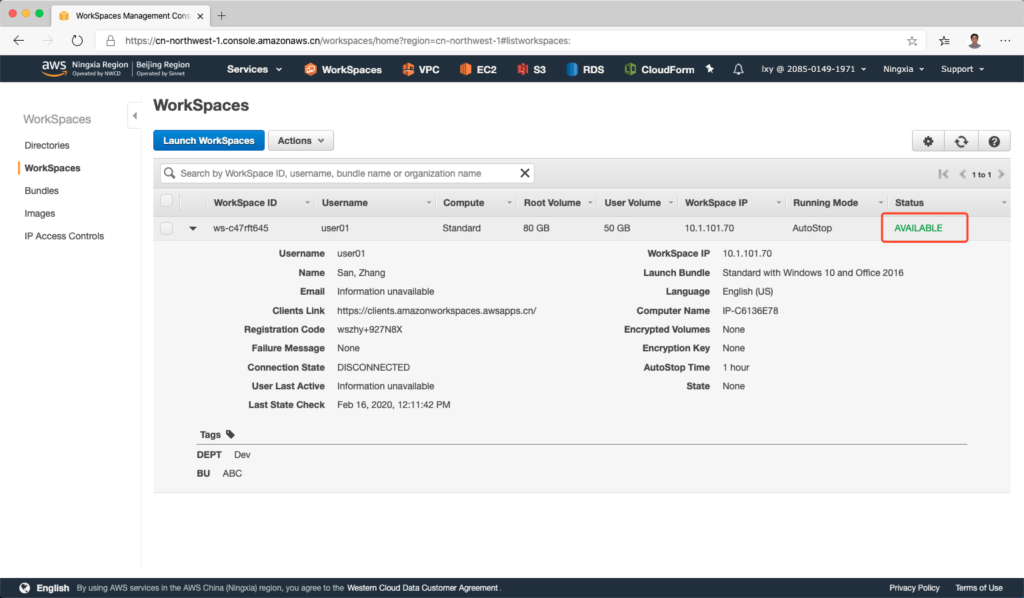Click the notifications bell icon
The width and height of the screenshot is (1024, 598).
click(738, 69)
